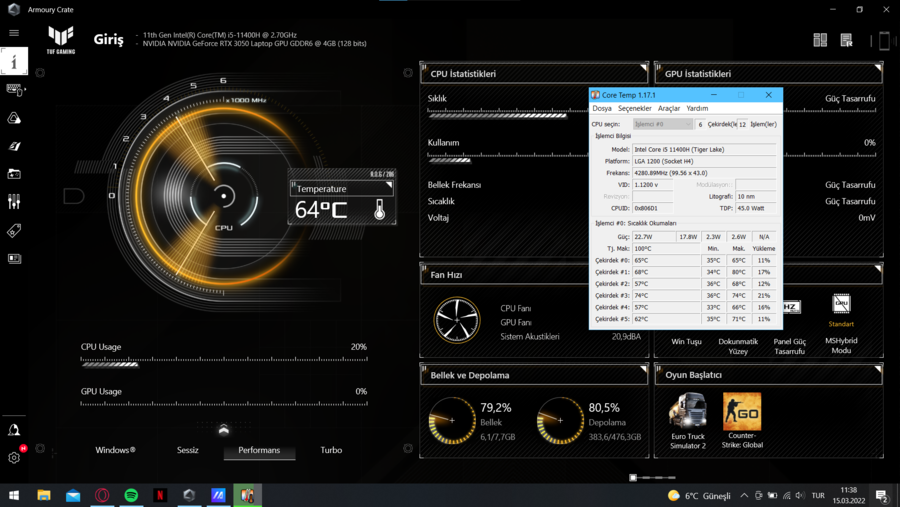The height and width of the screenshot is (507, 900).
Task: Open the CPU seçin İşlemci #0 dropdown
Action: (662, 124)
